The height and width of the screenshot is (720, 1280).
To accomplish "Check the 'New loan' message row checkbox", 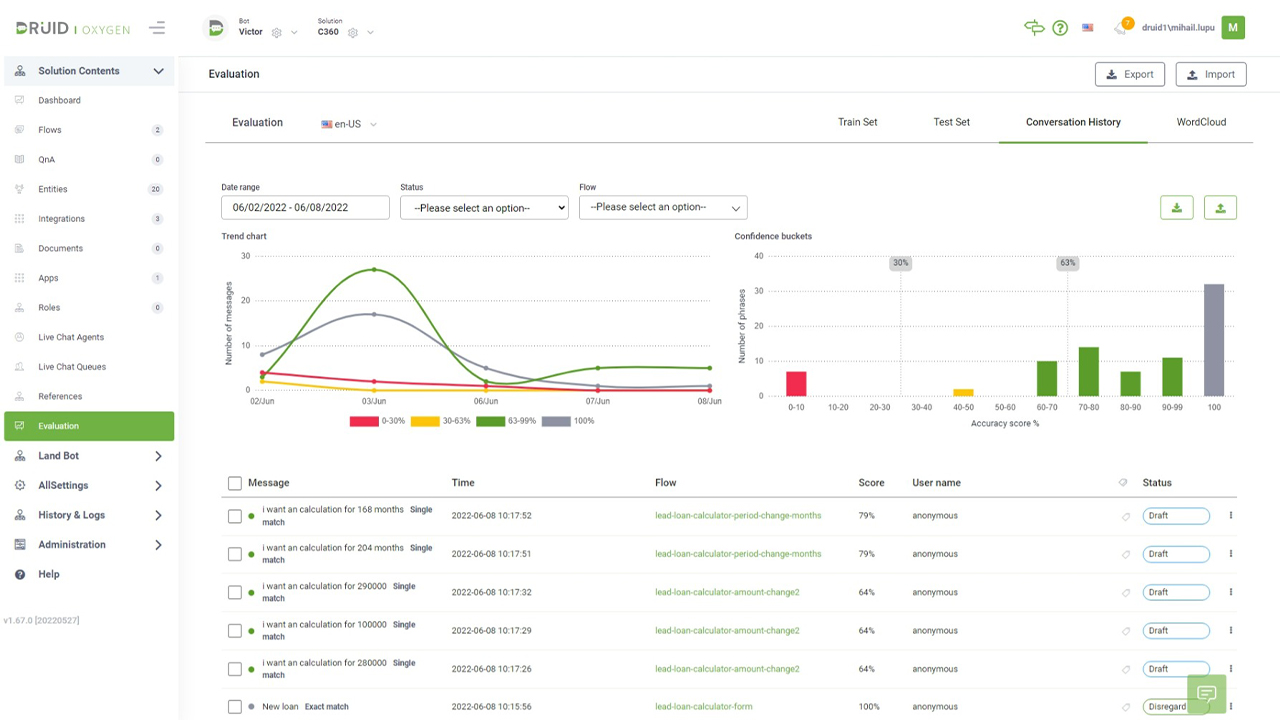I will [x=235, y=707].
